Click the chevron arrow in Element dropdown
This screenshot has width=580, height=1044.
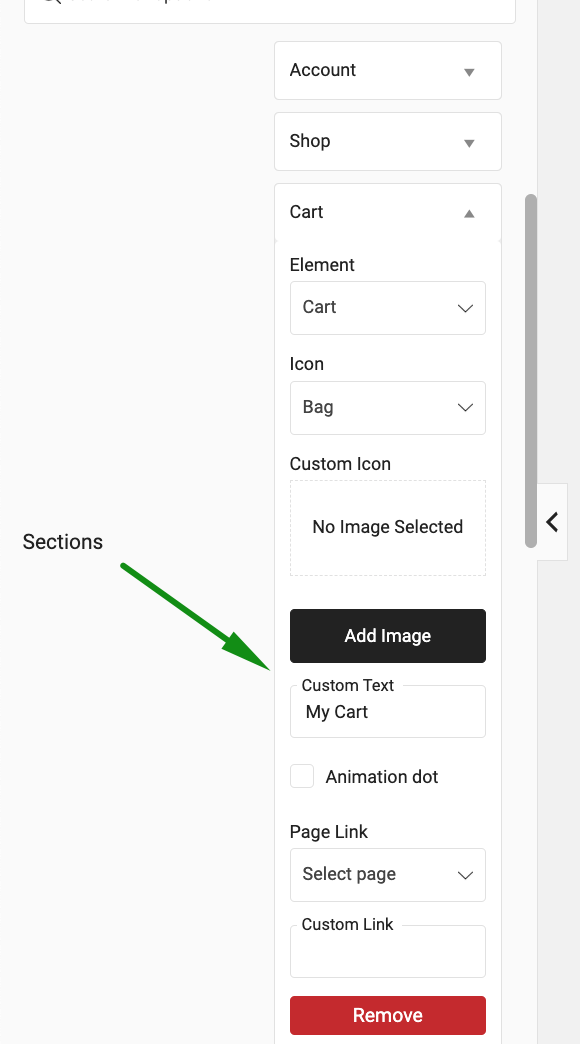[x=465, y=308]
